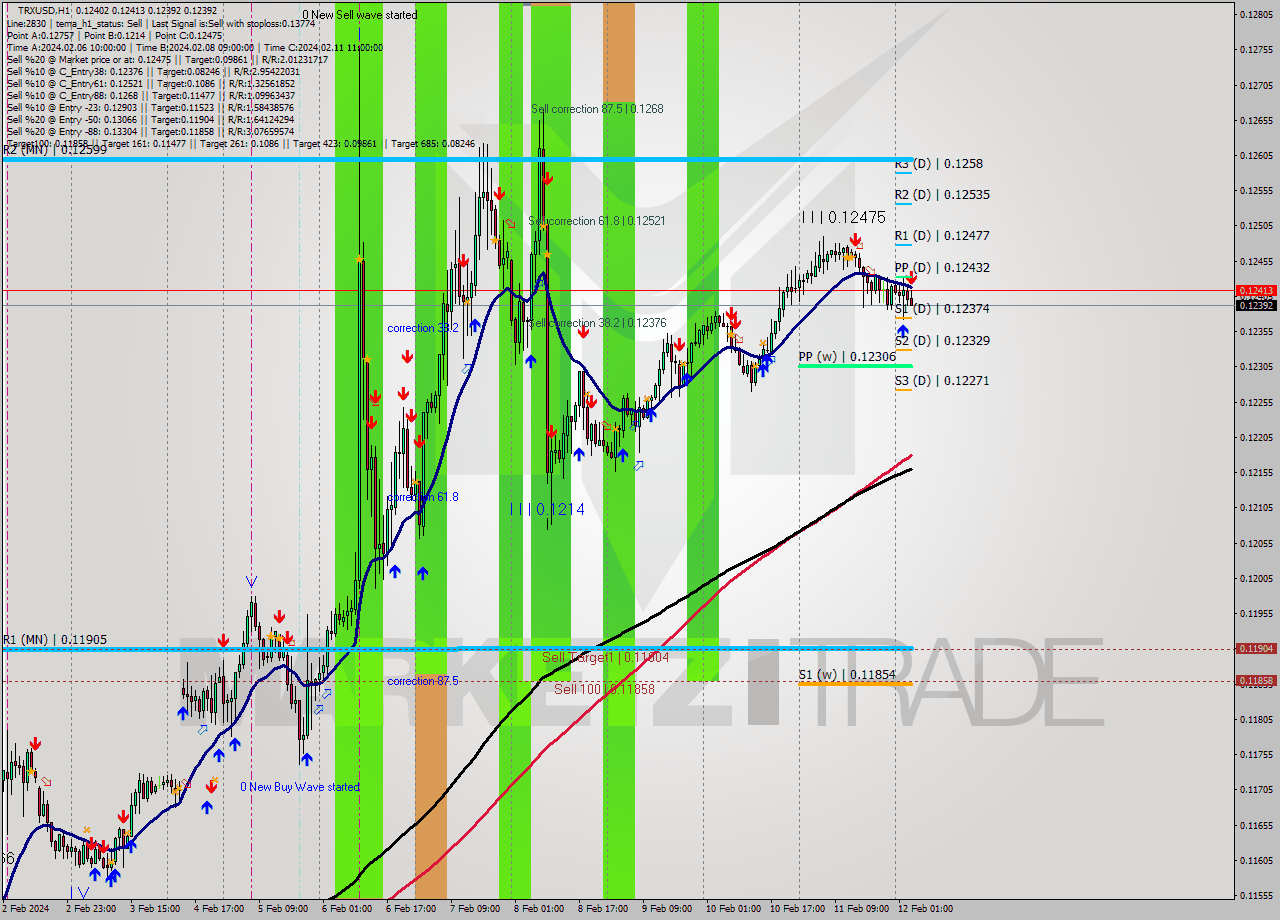This screenshot has height=920, width=1280.
Task: Click the 'Time A:2024.02.06 10:00:00' info line
Action: (195, 47)
